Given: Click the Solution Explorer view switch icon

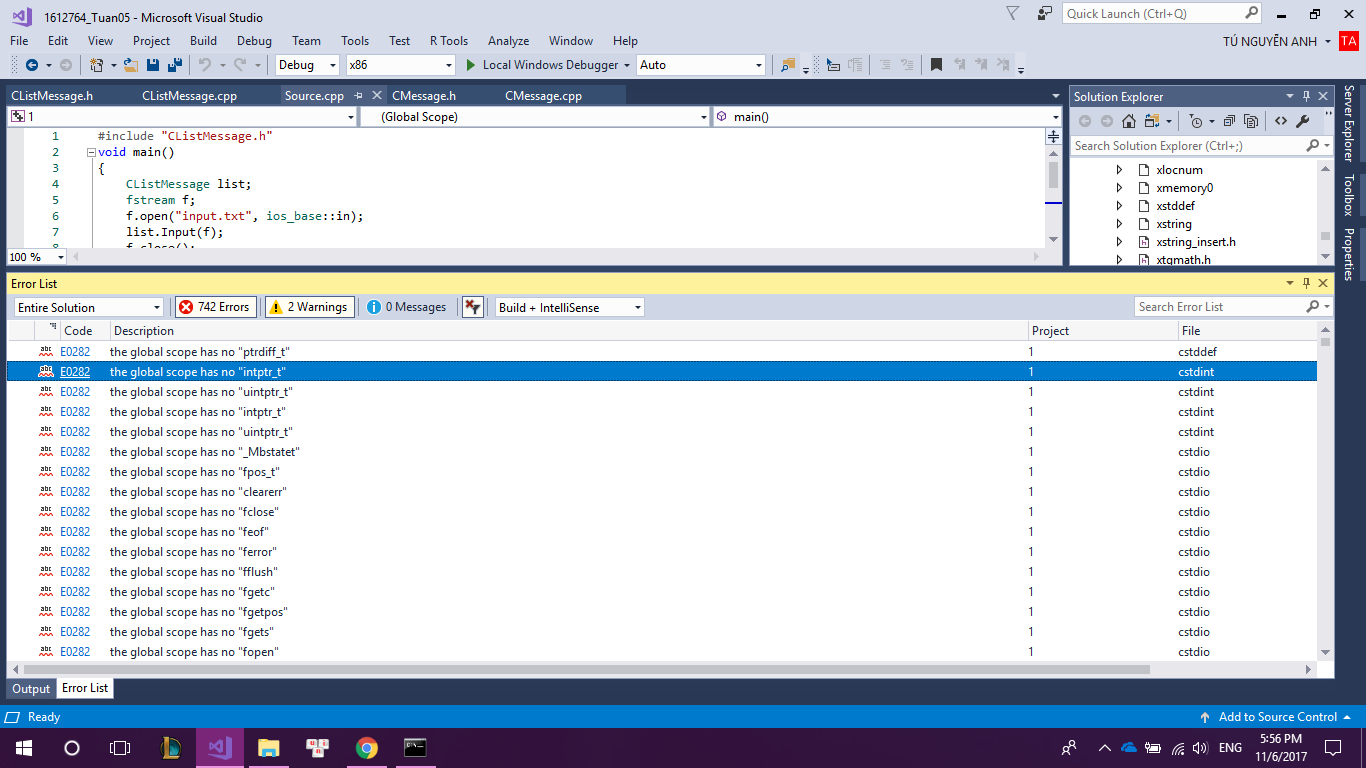Looking at the screenshot, I should tap(1153, 121).
